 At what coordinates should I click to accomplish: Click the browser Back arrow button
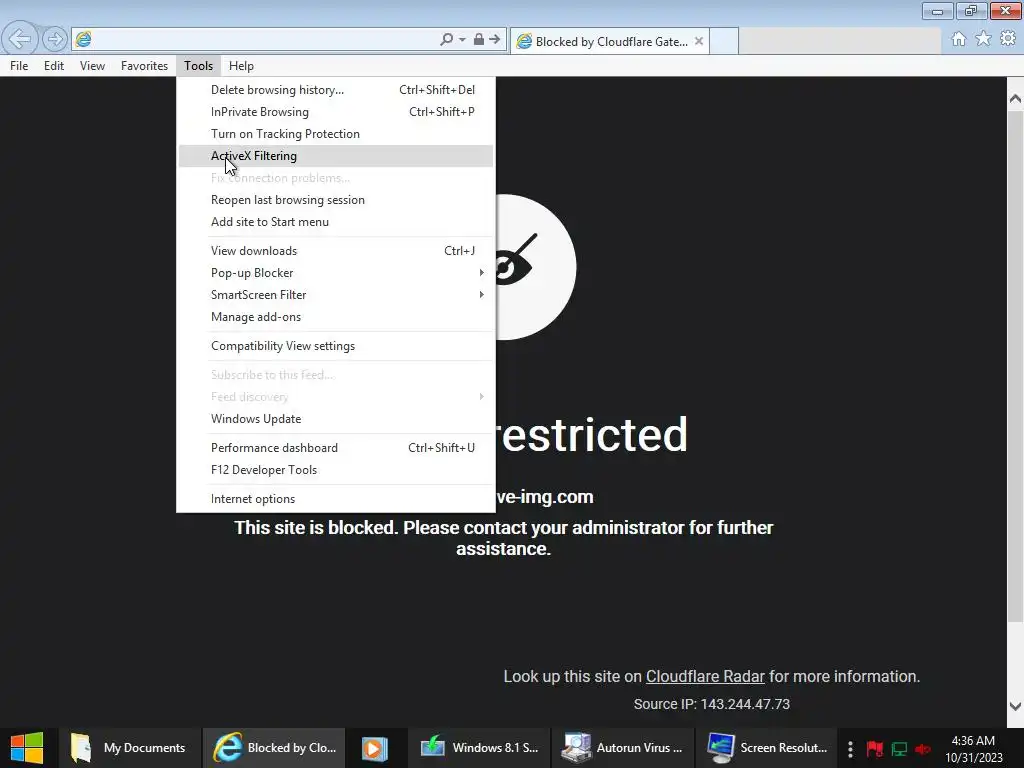[20, 39]
